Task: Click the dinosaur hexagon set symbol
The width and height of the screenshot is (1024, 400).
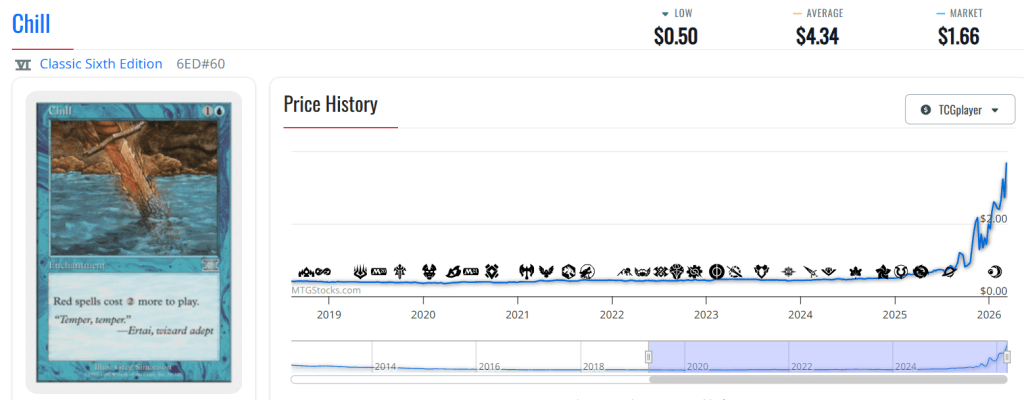Action: coord(567,271)
